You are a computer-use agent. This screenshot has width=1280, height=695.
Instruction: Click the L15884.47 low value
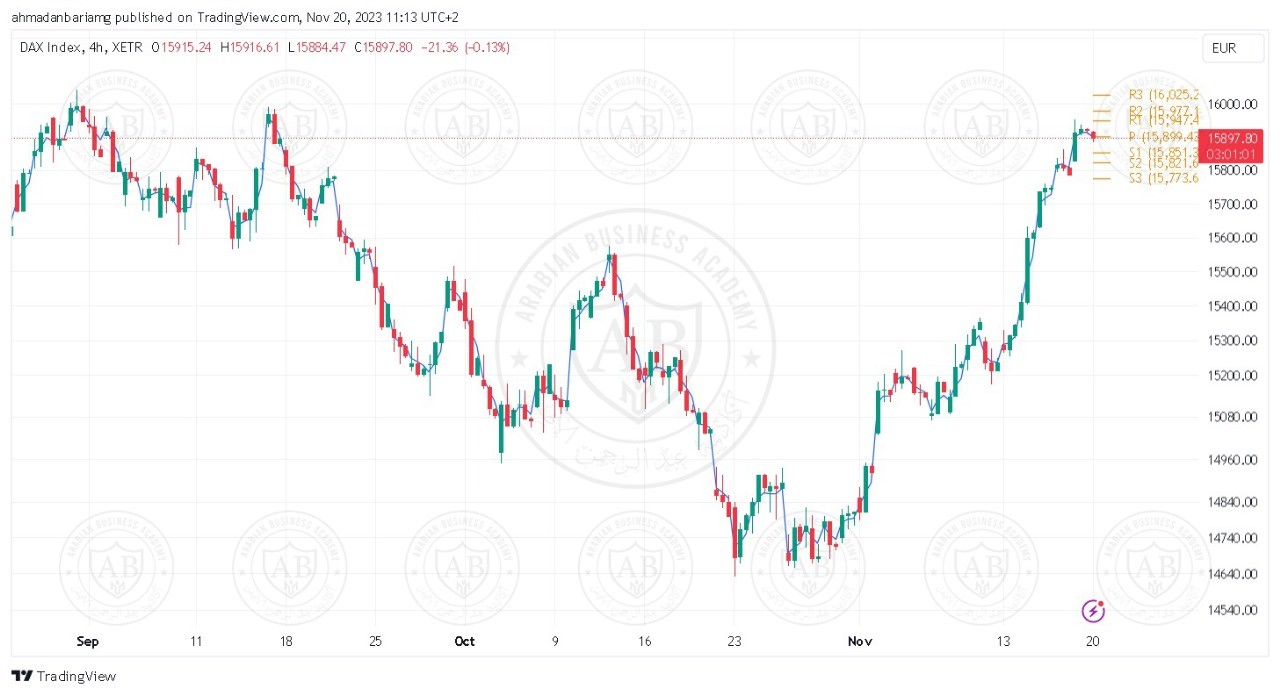(318, 47)
